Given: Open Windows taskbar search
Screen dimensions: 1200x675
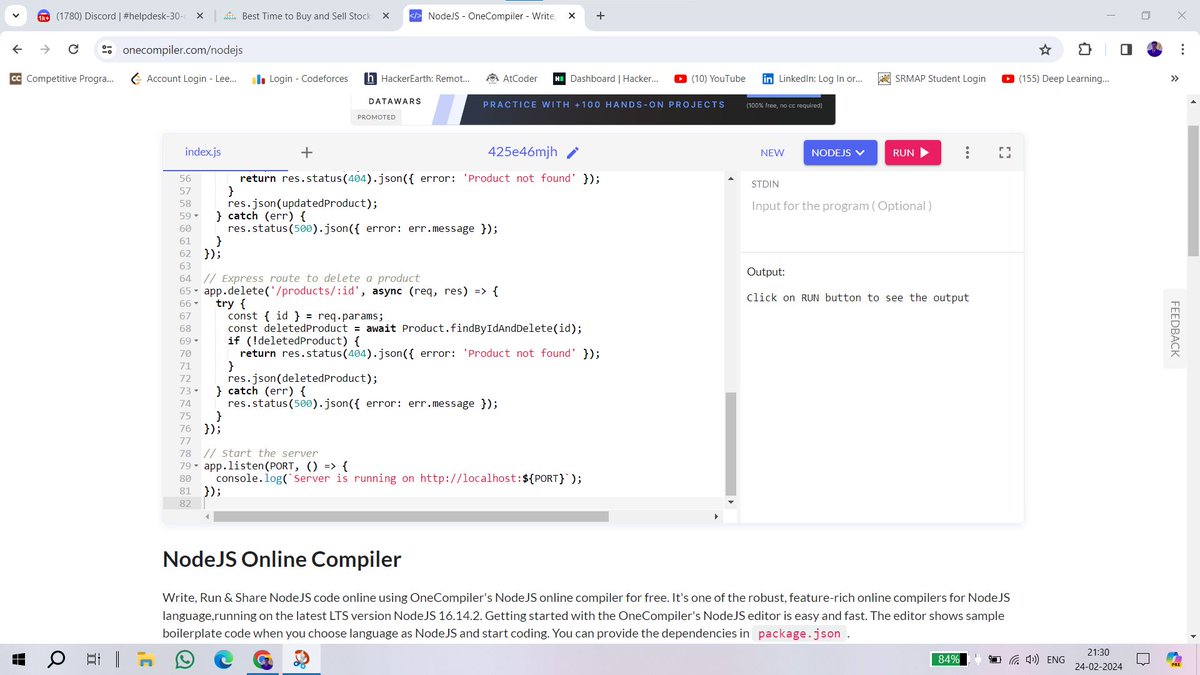Looking at the screenshot, I should coord(57,659).
